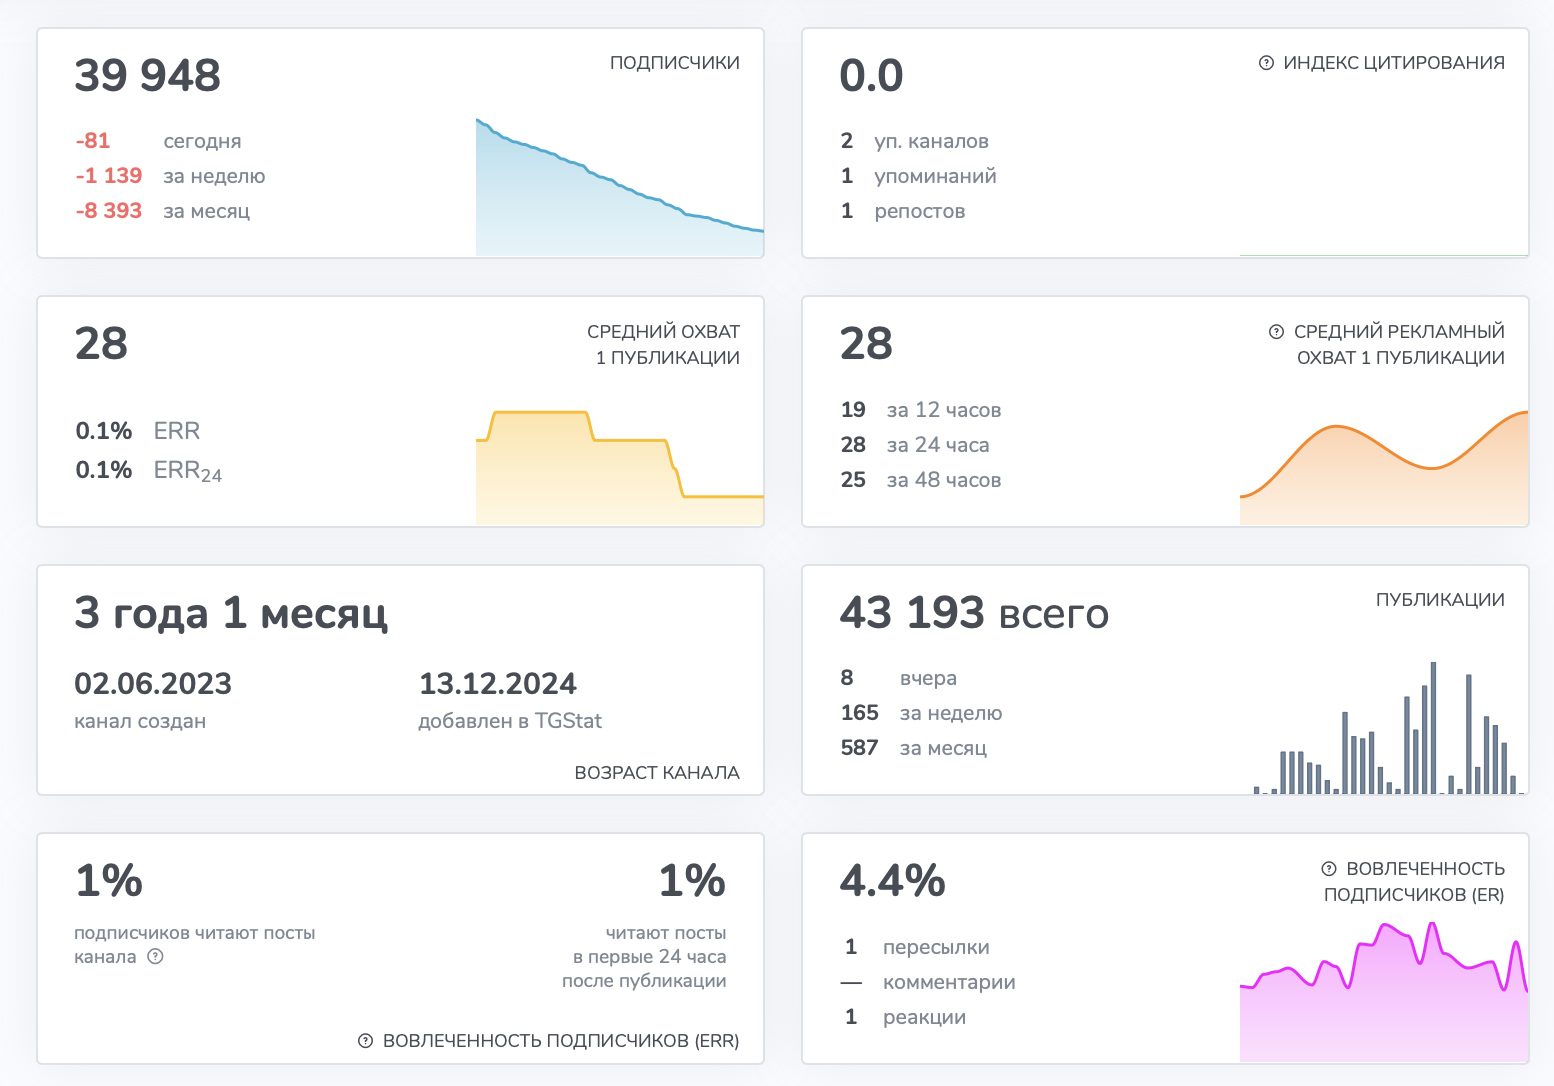The height and width of the screenshot is (1086, 1554).
Task: Click the 'комментарии' row
Action: coord(928,982)
